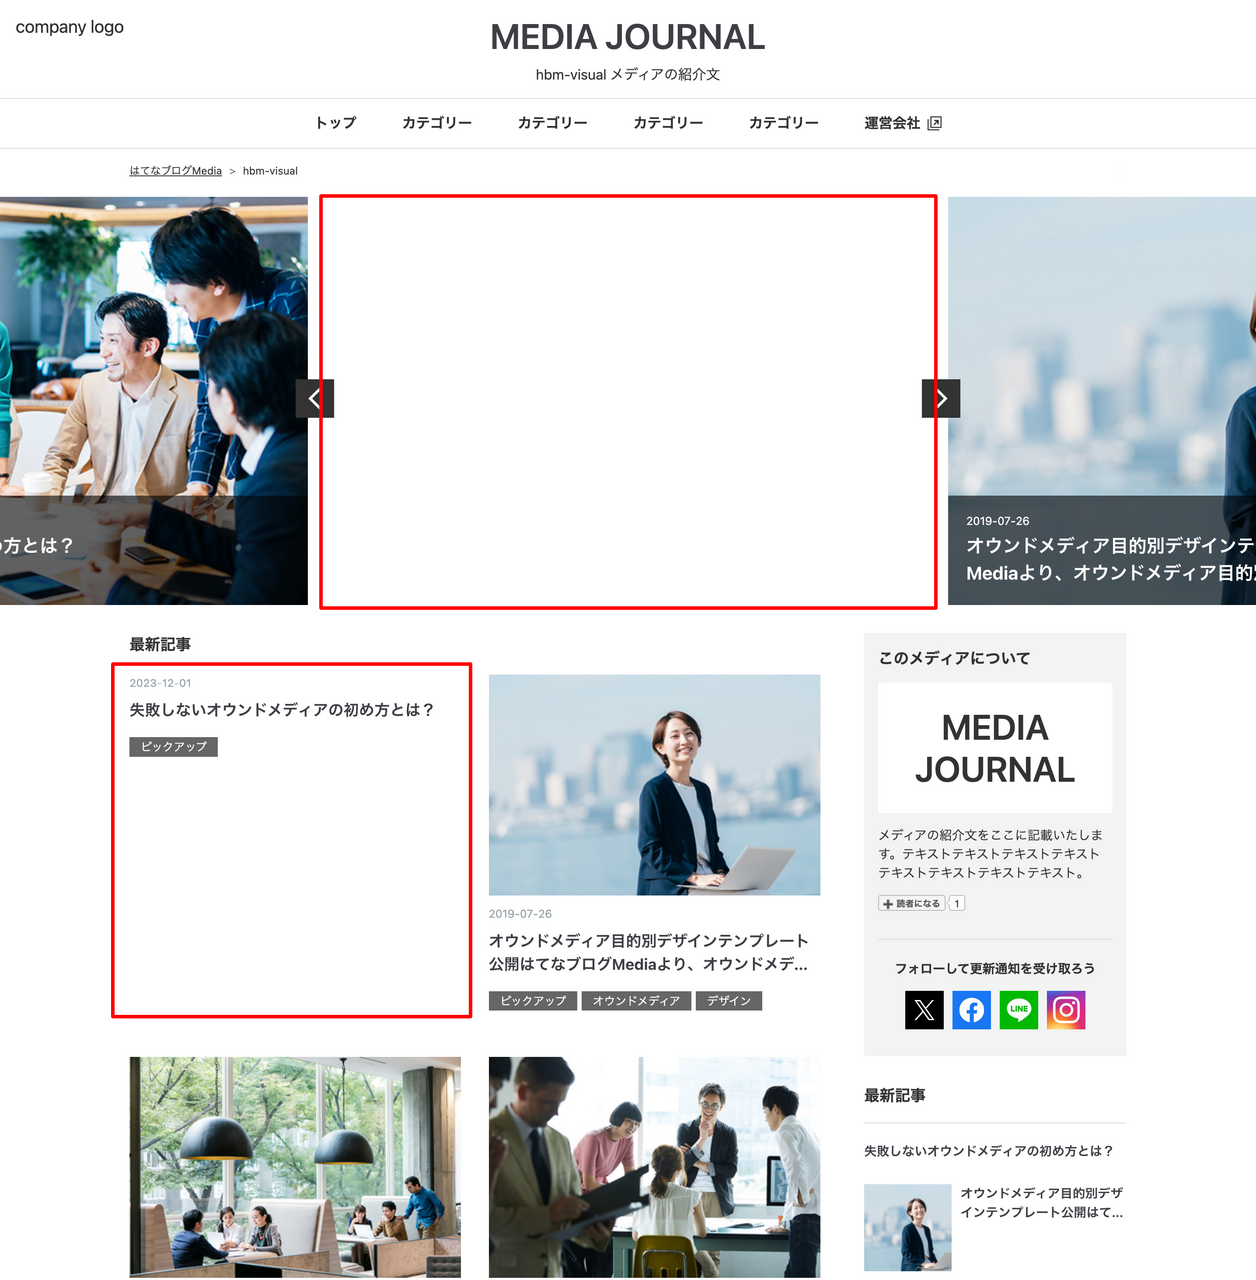Click the hbm-visual メディアの紹介文 tagline
Image resolution: width=1256 pixels, height=1280 pixels.
[x=628, y=75]
